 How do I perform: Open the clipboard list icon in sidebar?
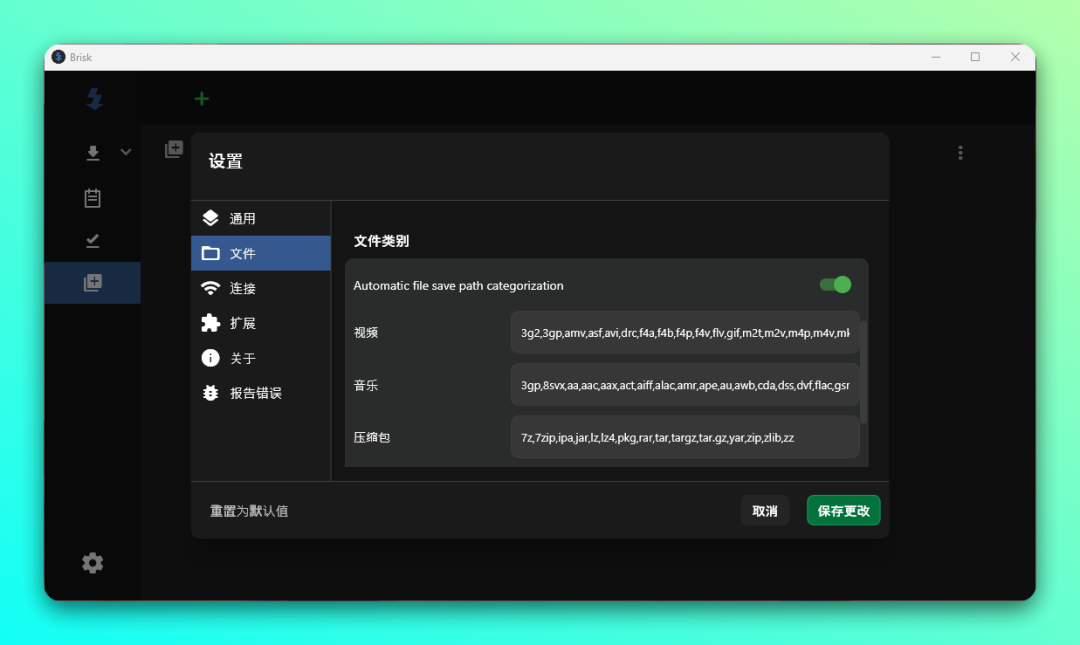click(93, 198)
